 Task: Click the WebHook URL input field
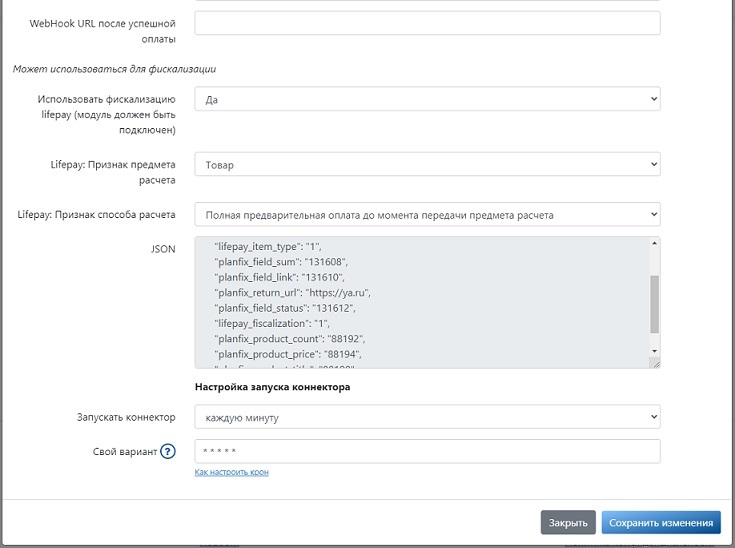428,23
